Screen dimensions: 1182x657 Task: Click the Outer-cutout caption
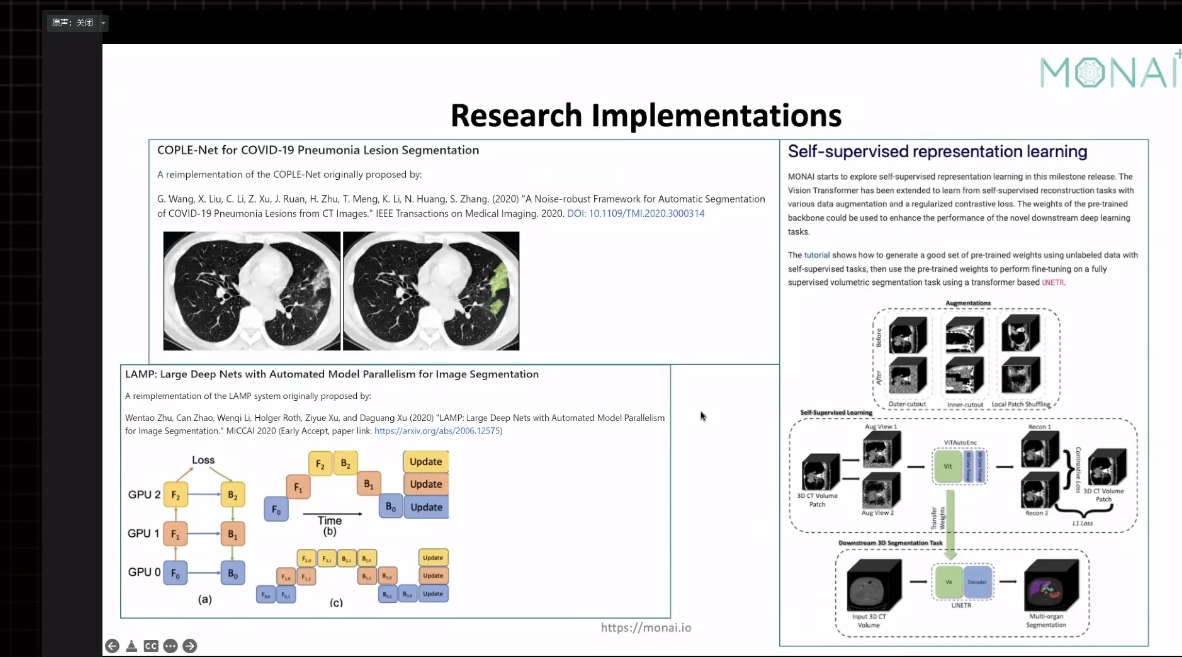click(x=907, y=404)
